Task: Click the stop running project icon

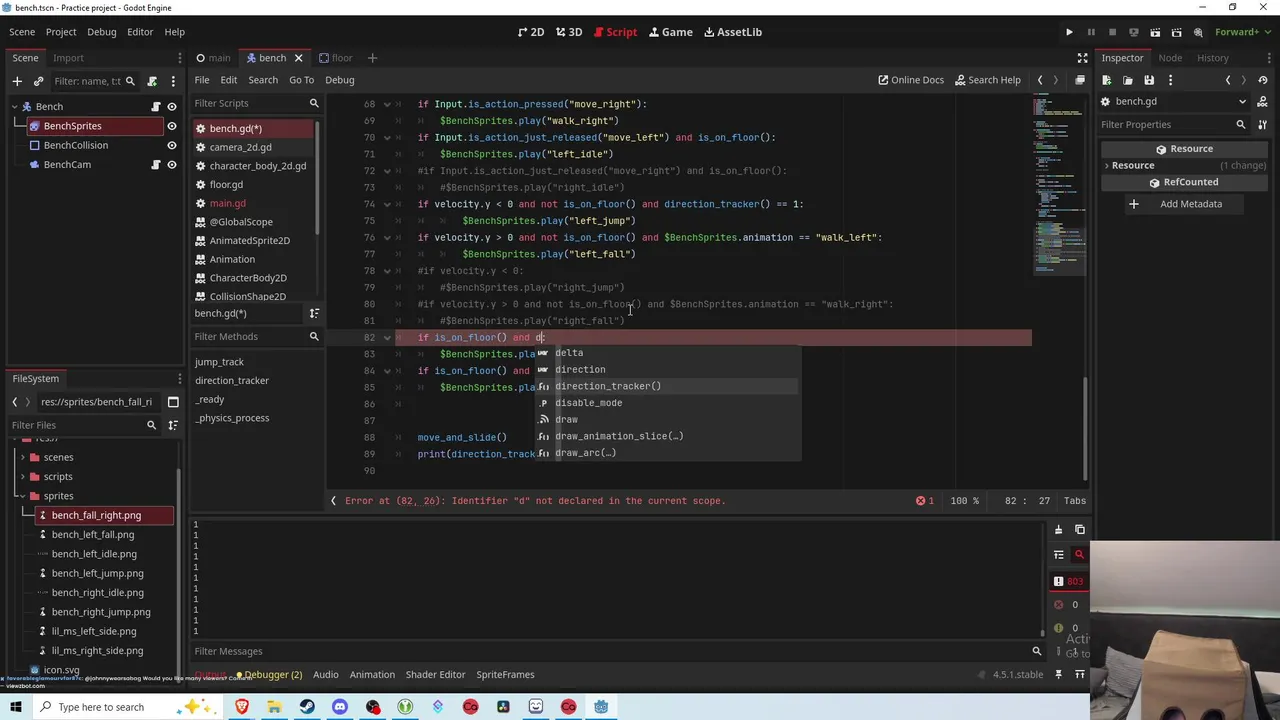Action: click(1112, 32)
